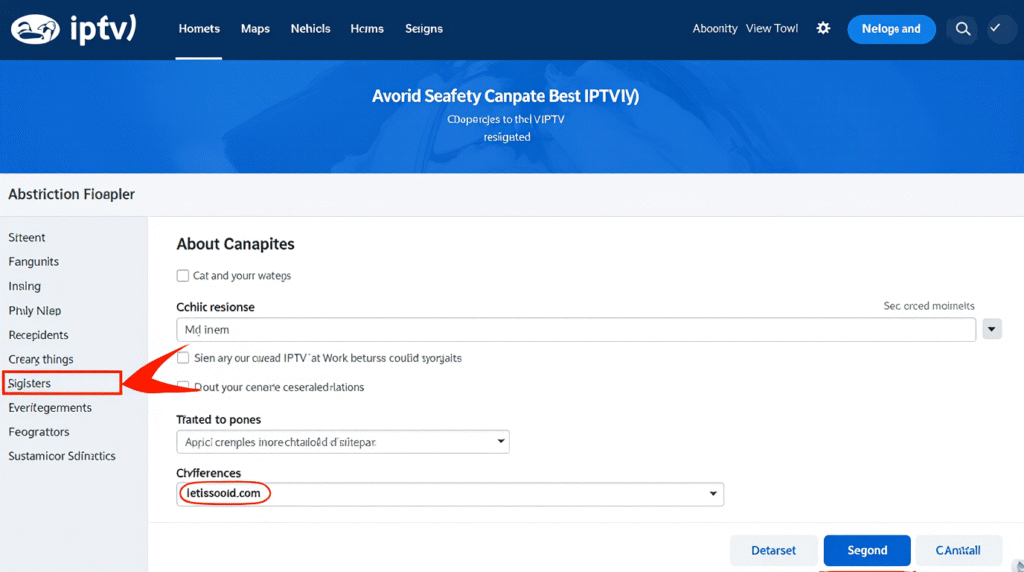Open the Homets tab
Screen dimensions: 1024x572
pyautogui.click(x=199, y=29)
